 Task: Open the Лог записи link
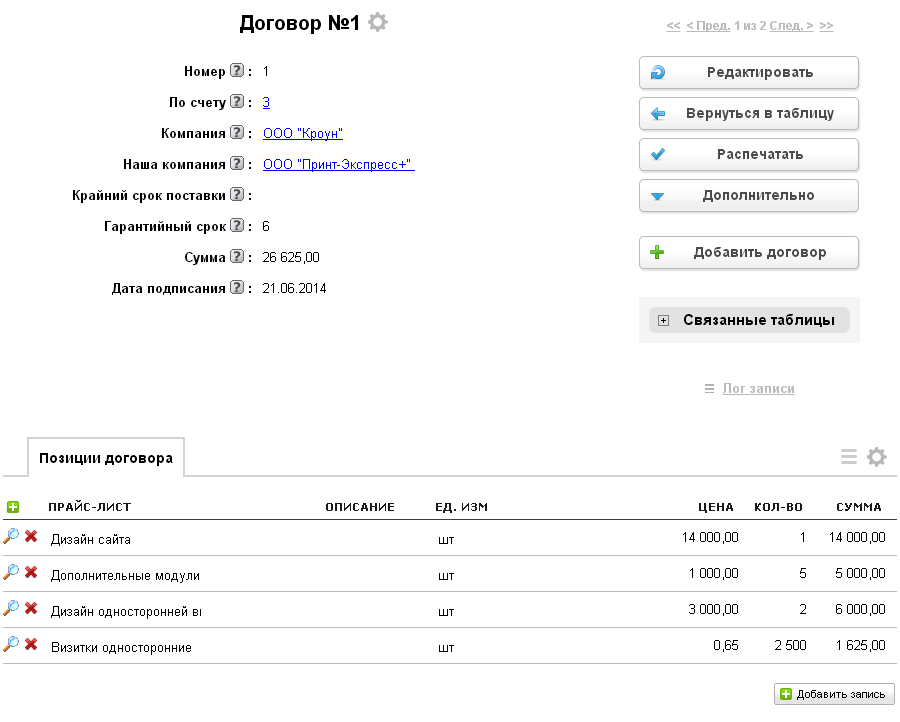(758, 388)
